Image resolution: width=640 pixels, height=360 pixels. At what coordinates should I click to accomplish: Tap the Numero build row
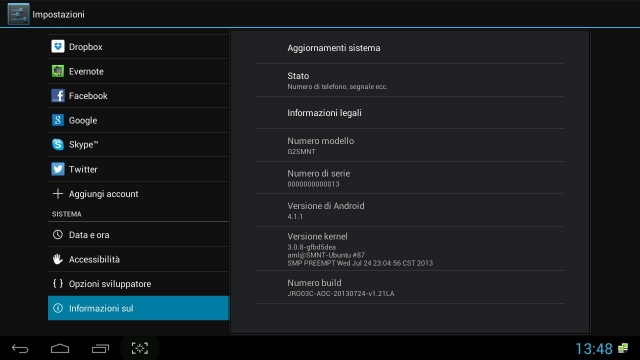click(410, 287)
